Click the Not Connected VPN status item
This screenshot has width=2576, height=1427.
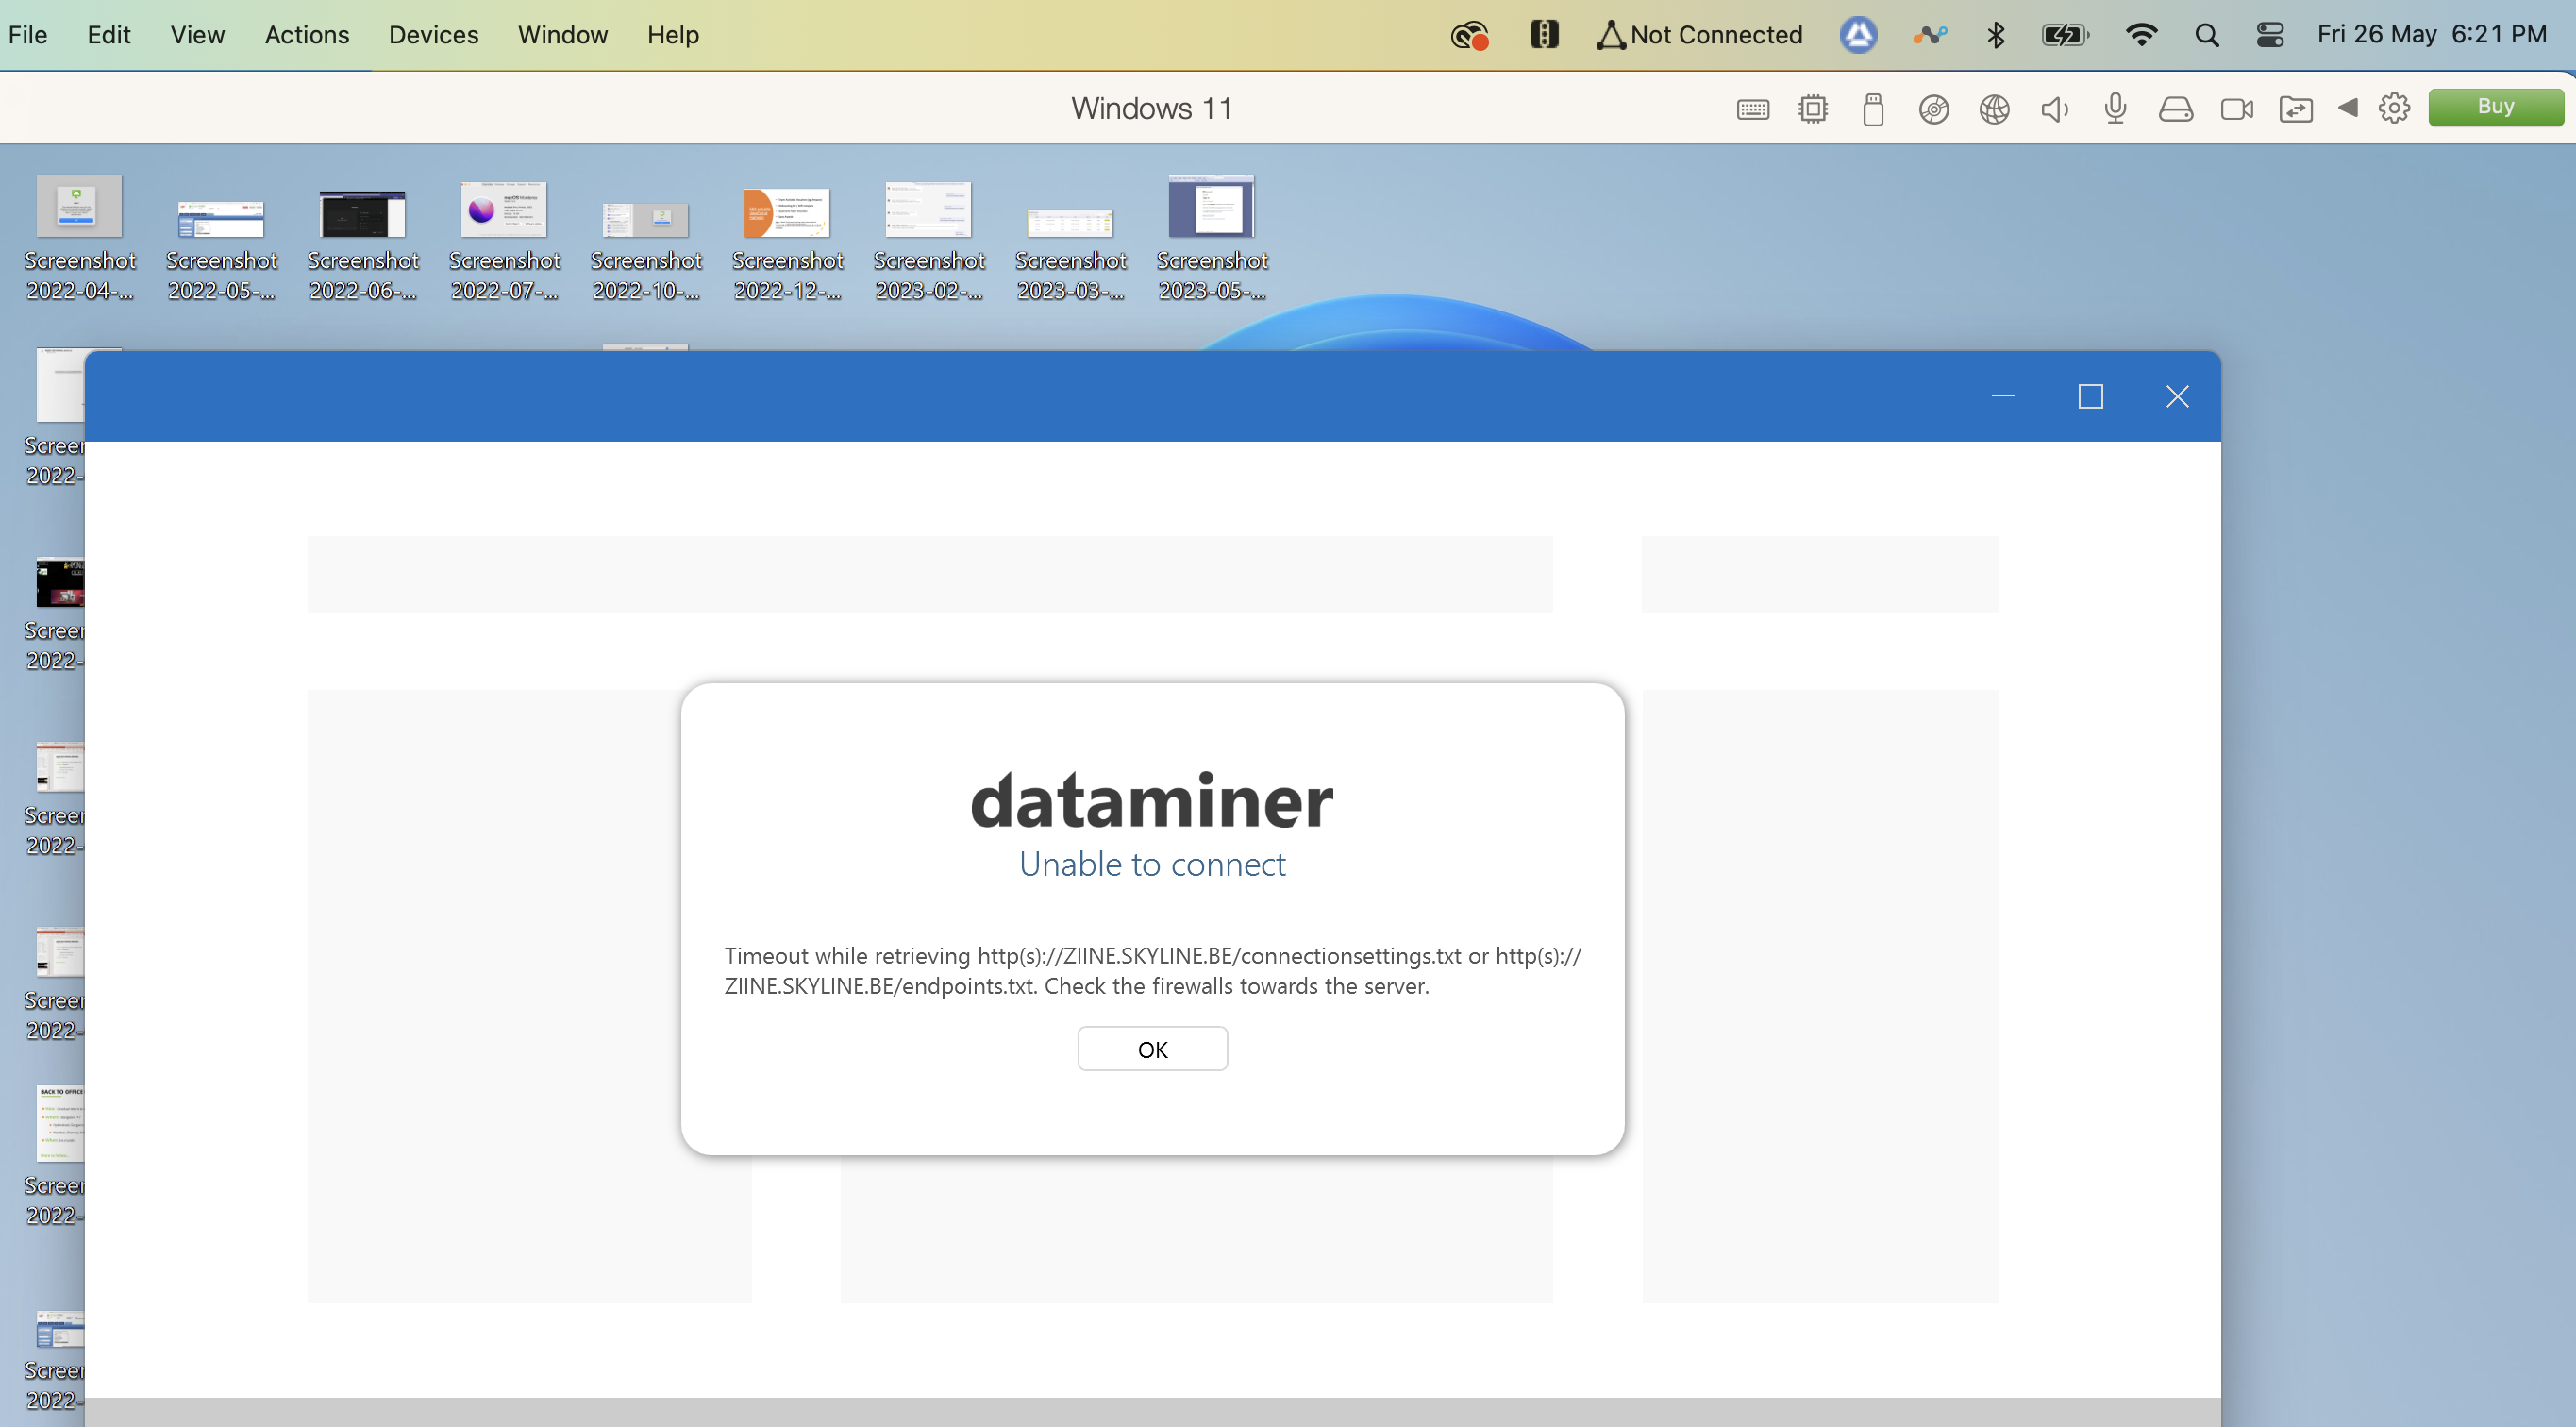pyautogui.click(x=1699, y=35)
